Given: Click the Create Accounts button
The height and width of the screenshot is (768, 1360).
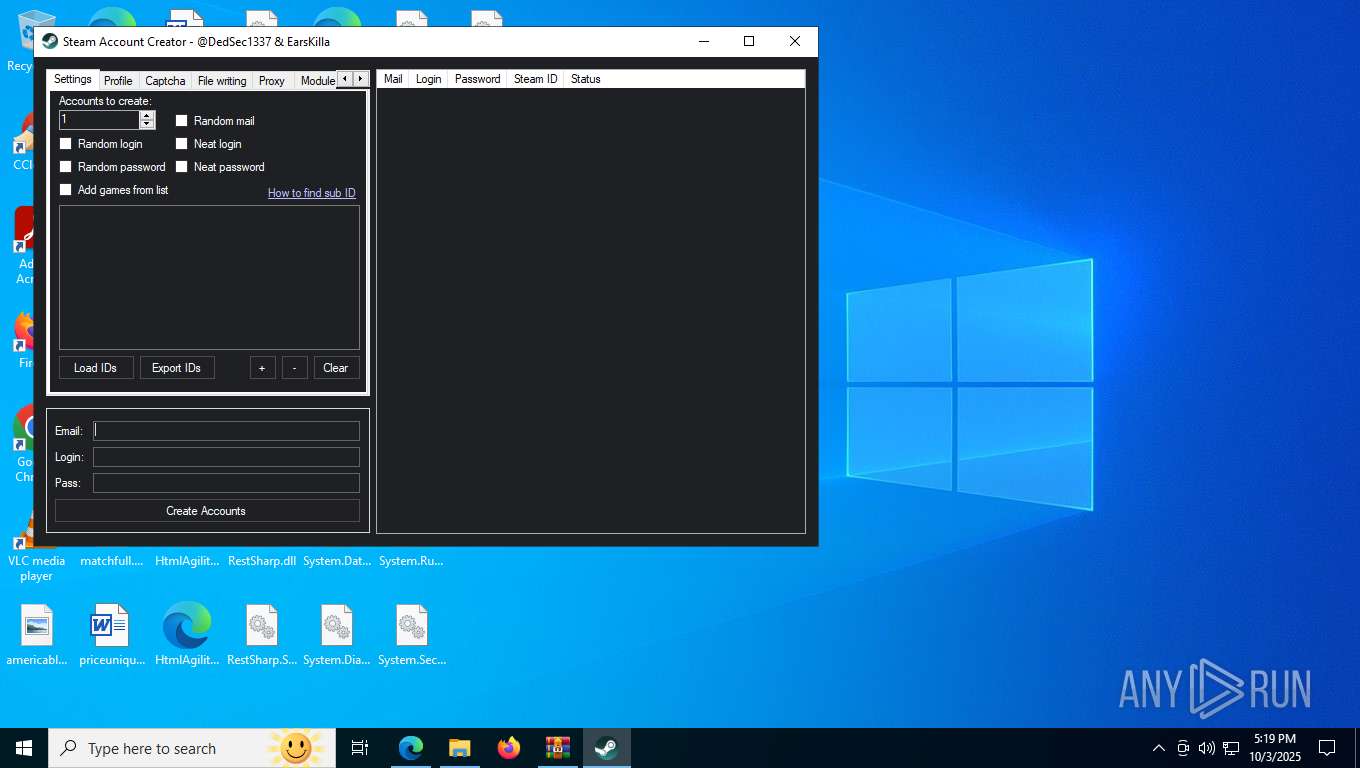Looking at the screenshot, I should 207,511.
